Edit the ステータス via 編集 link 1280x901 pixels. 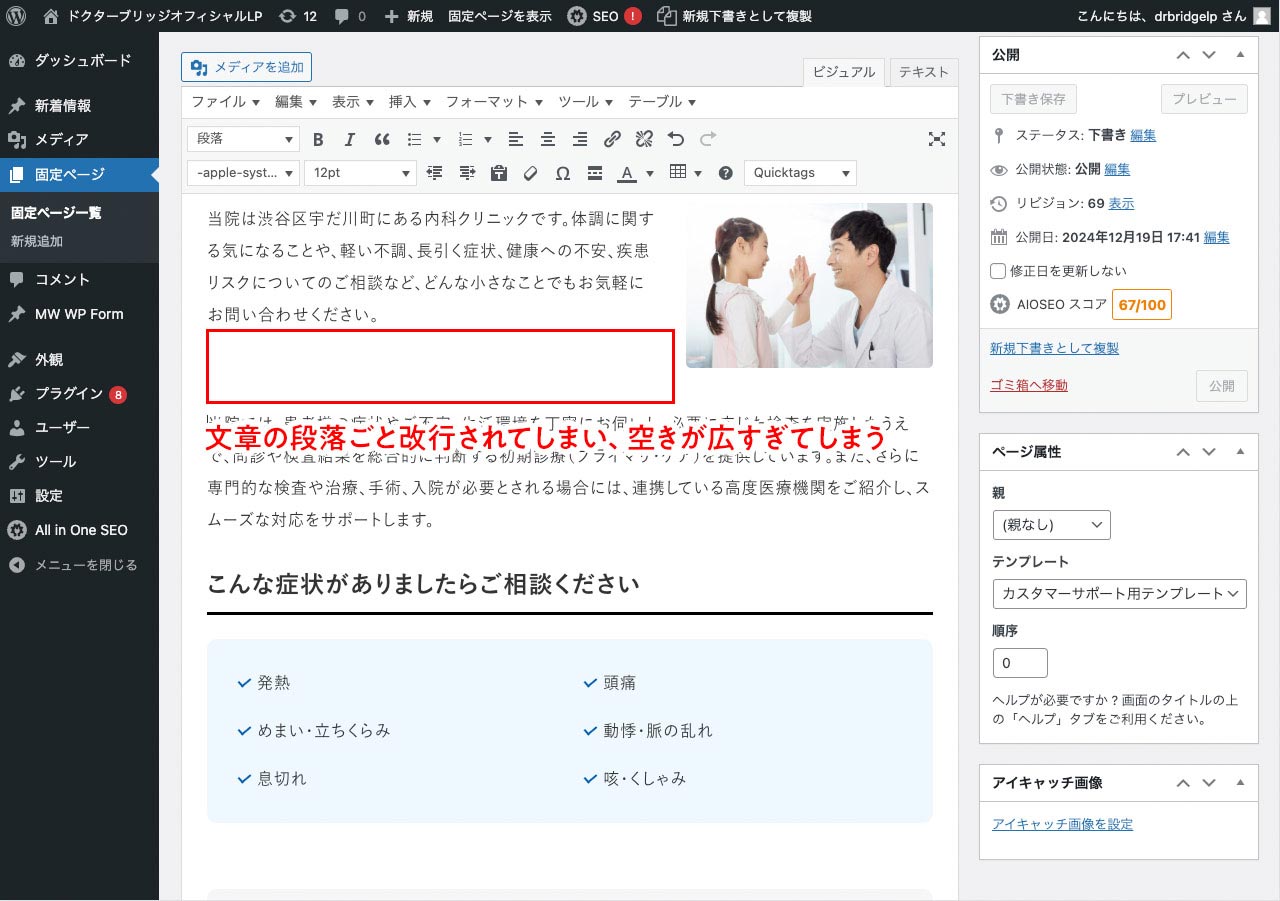point(1143,135)
